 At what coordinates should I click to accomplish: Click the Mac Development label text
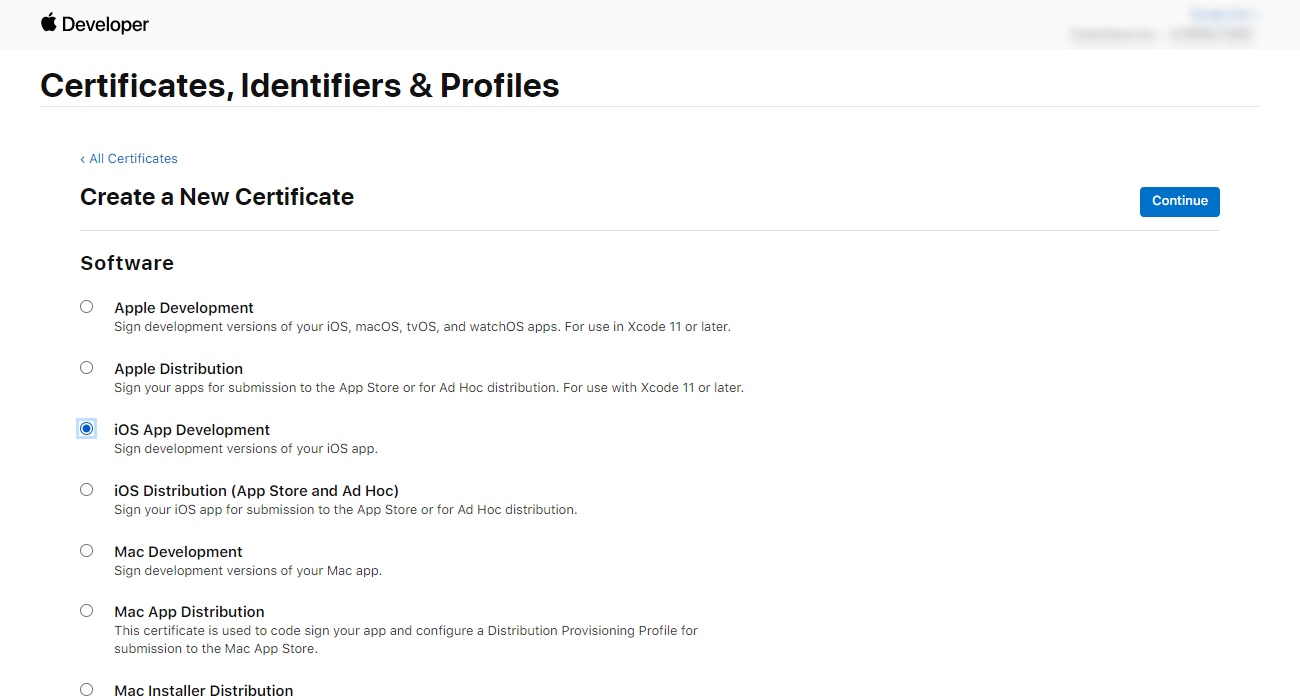click(179, 552)
